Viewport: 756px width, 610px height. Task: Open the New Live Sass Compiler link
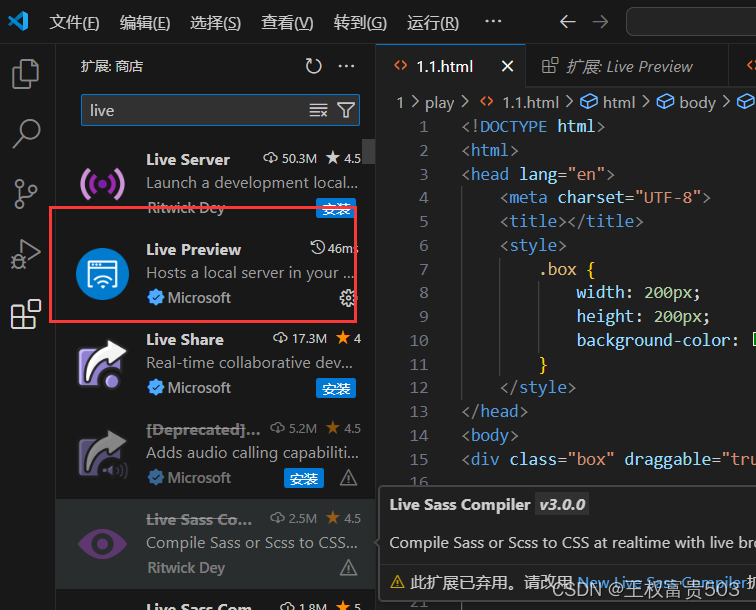663,583
